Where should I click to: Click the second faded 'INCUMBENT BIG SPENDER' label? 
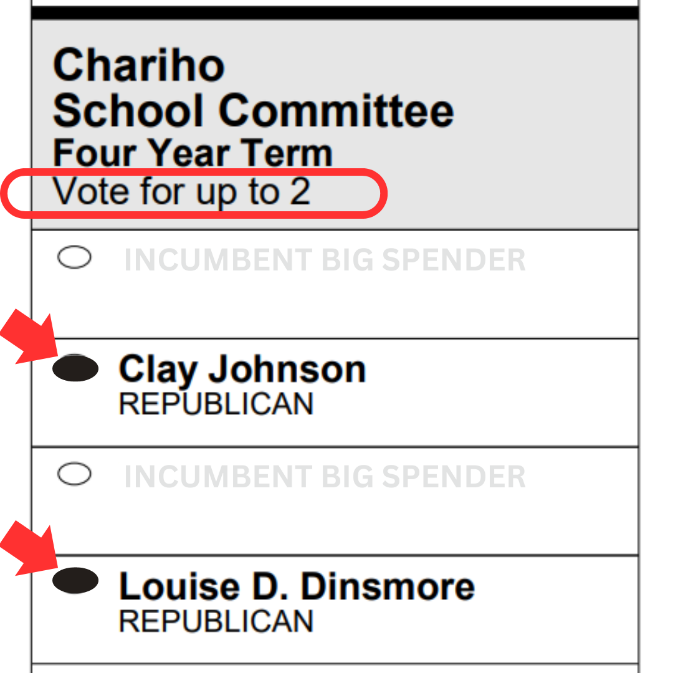[324, 477]
